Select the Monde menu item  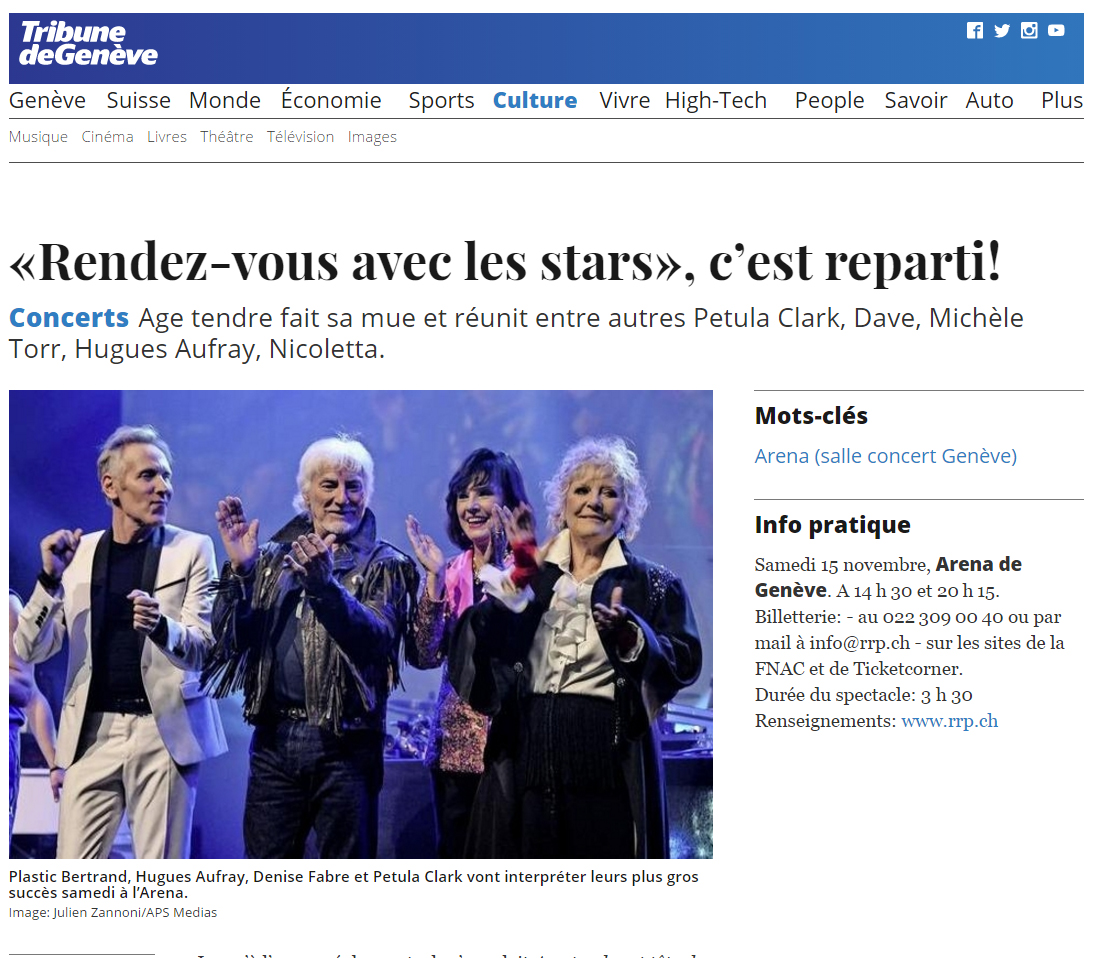pos(225,100)
